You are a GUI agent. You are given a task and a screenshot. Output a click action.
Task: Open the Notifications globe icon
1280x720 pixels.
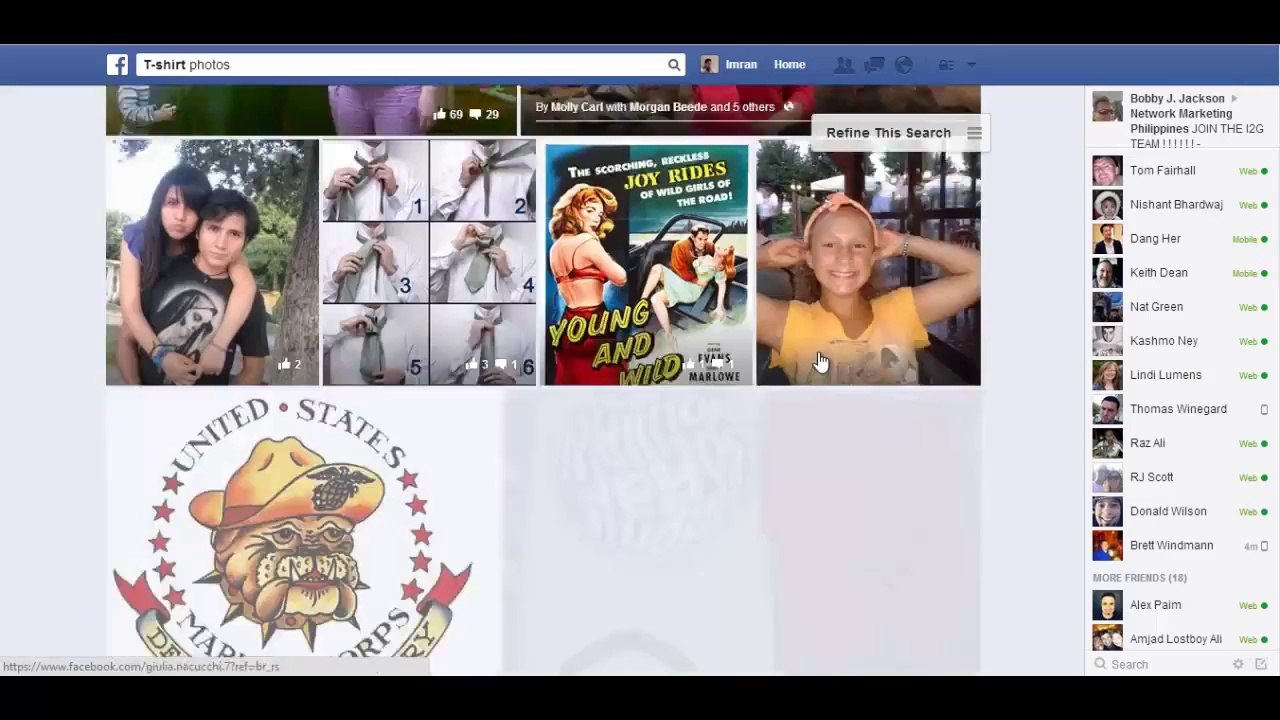pos(904,65)
